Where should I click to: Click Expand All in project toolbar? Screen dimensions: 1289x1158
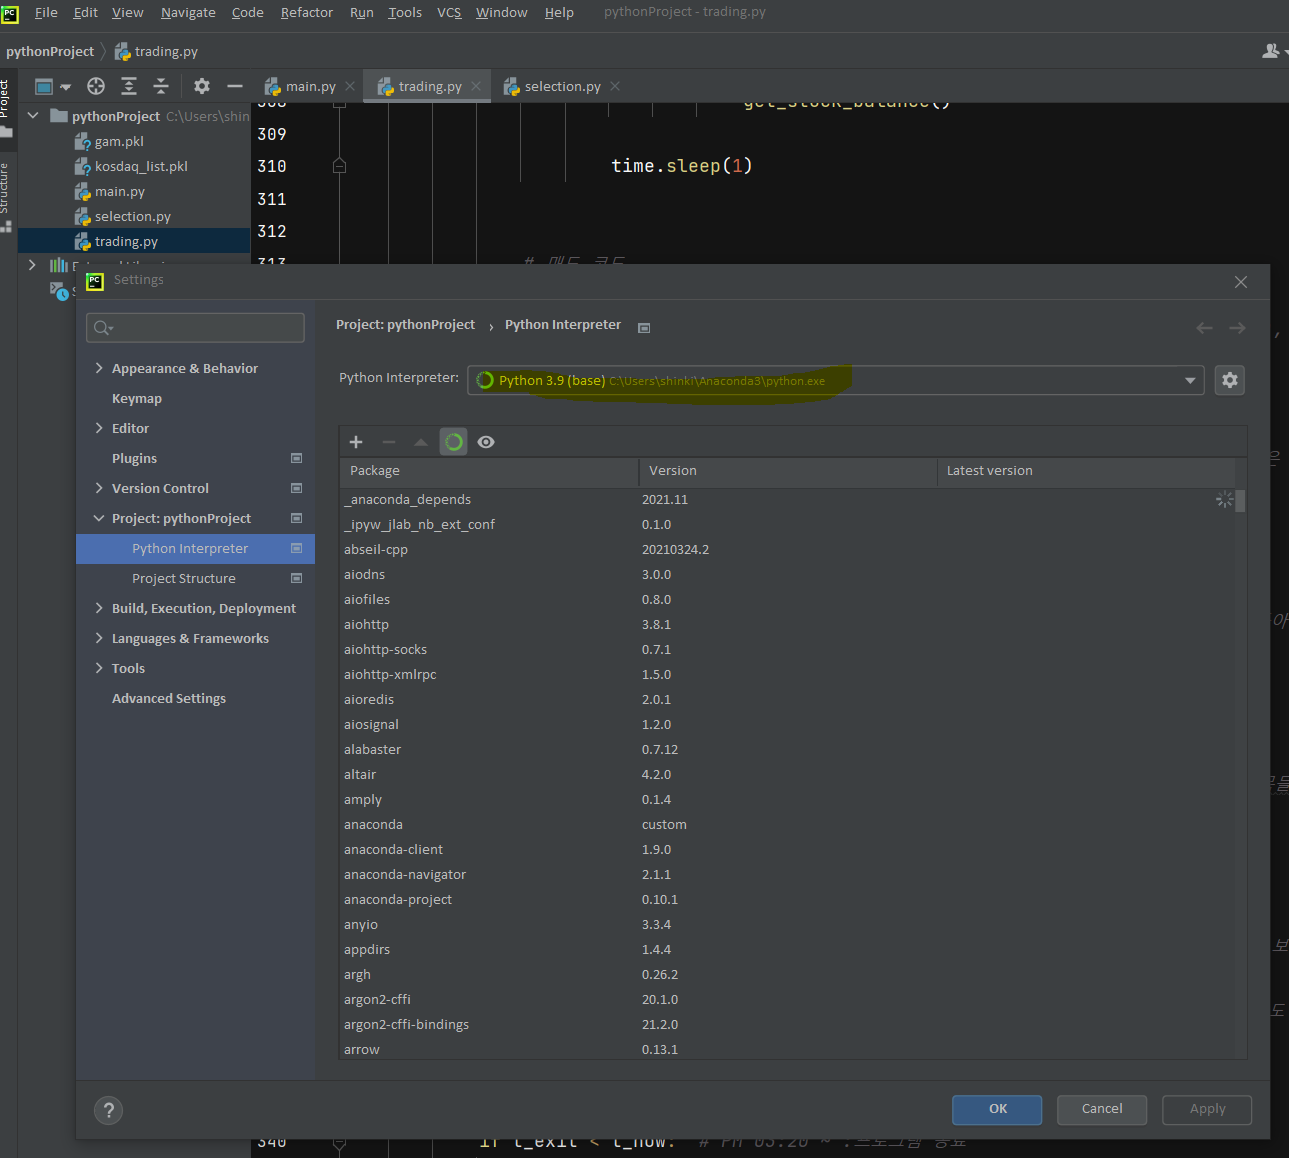129,86
